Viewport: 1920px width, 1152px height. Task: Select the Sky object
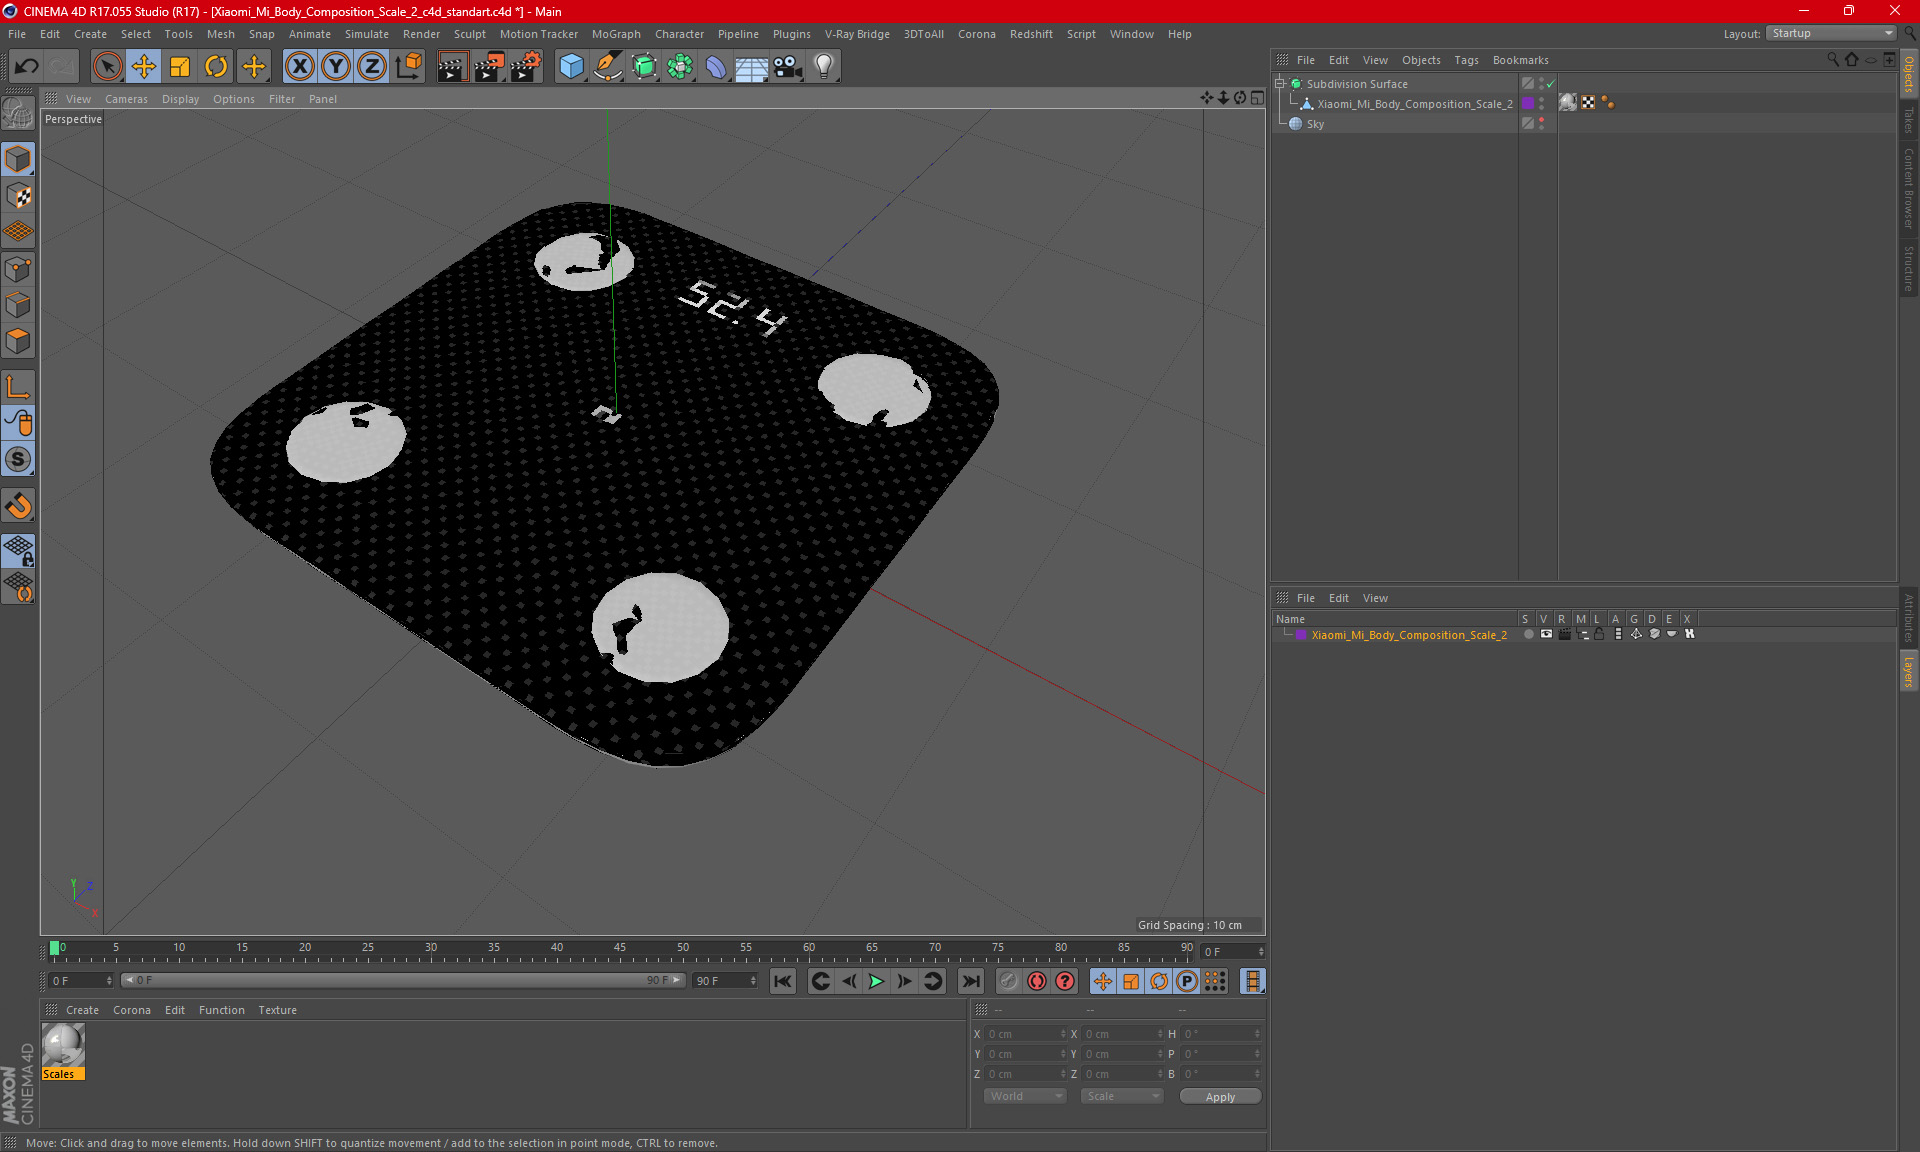click(1315, 124)
